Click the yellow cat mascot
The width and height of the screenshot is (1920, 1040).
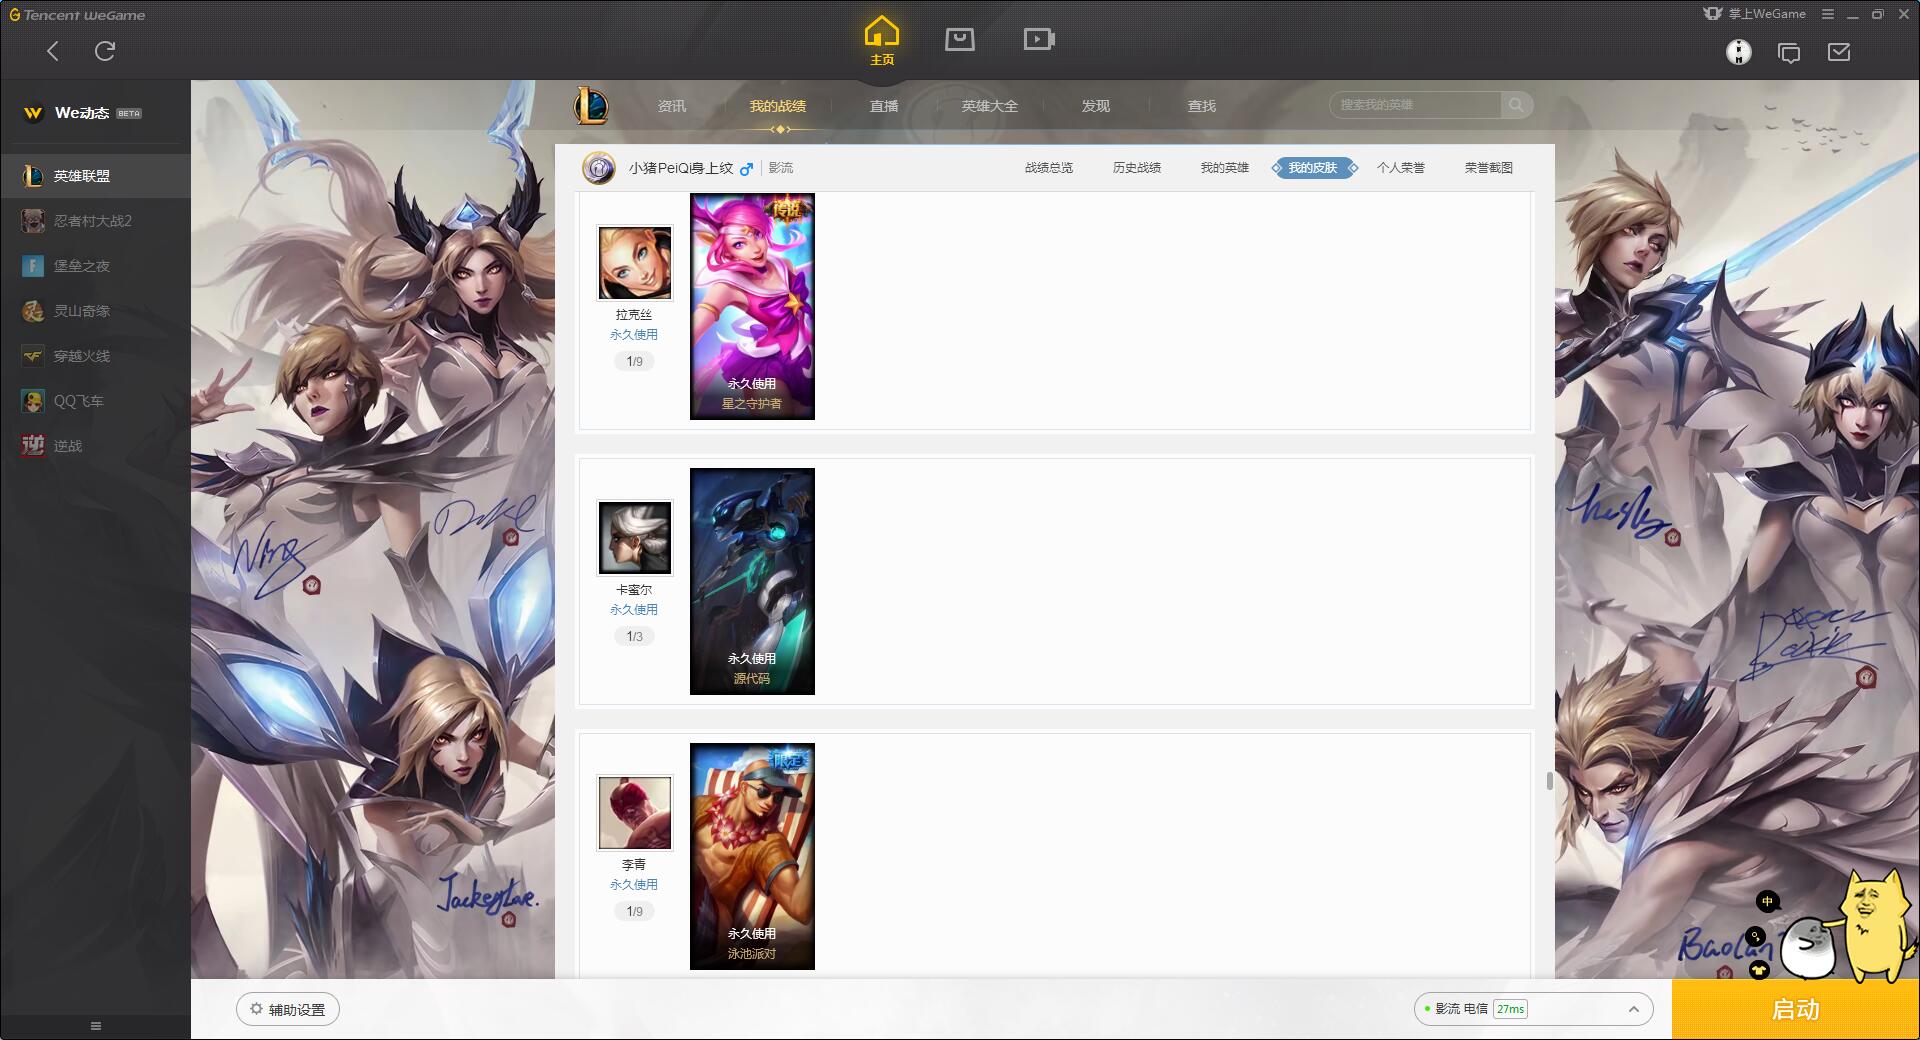click(x=1874, y=924)
